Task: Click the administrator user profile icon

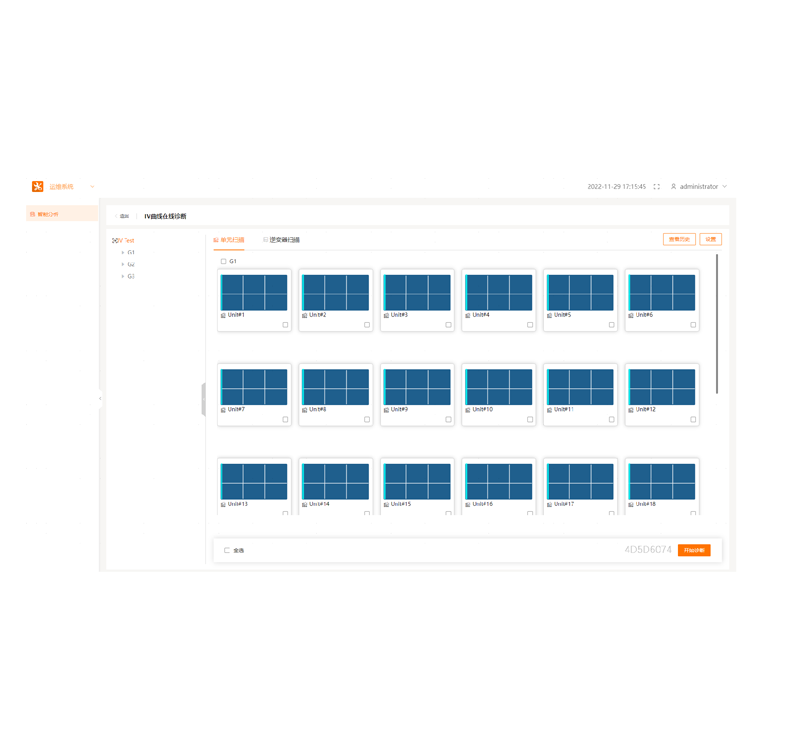Action: (x=674, y=186)
